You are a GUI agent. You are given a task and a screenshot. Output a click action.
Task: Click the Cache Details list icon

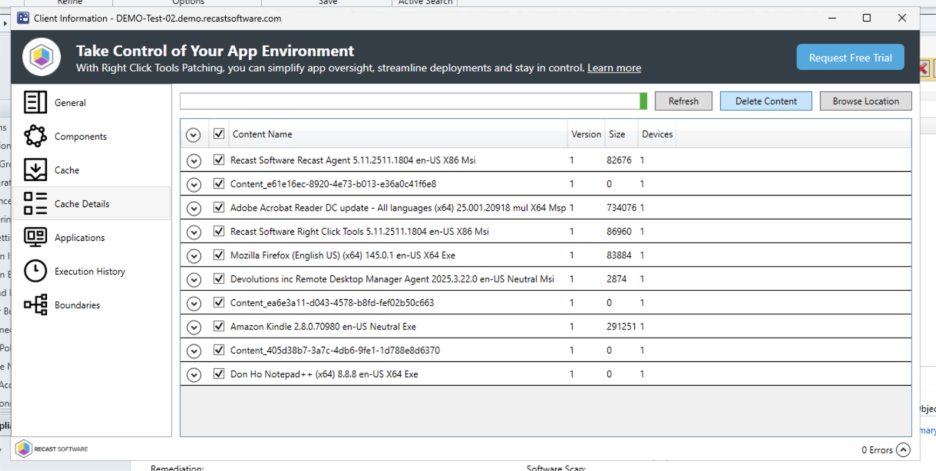point(35,204)
